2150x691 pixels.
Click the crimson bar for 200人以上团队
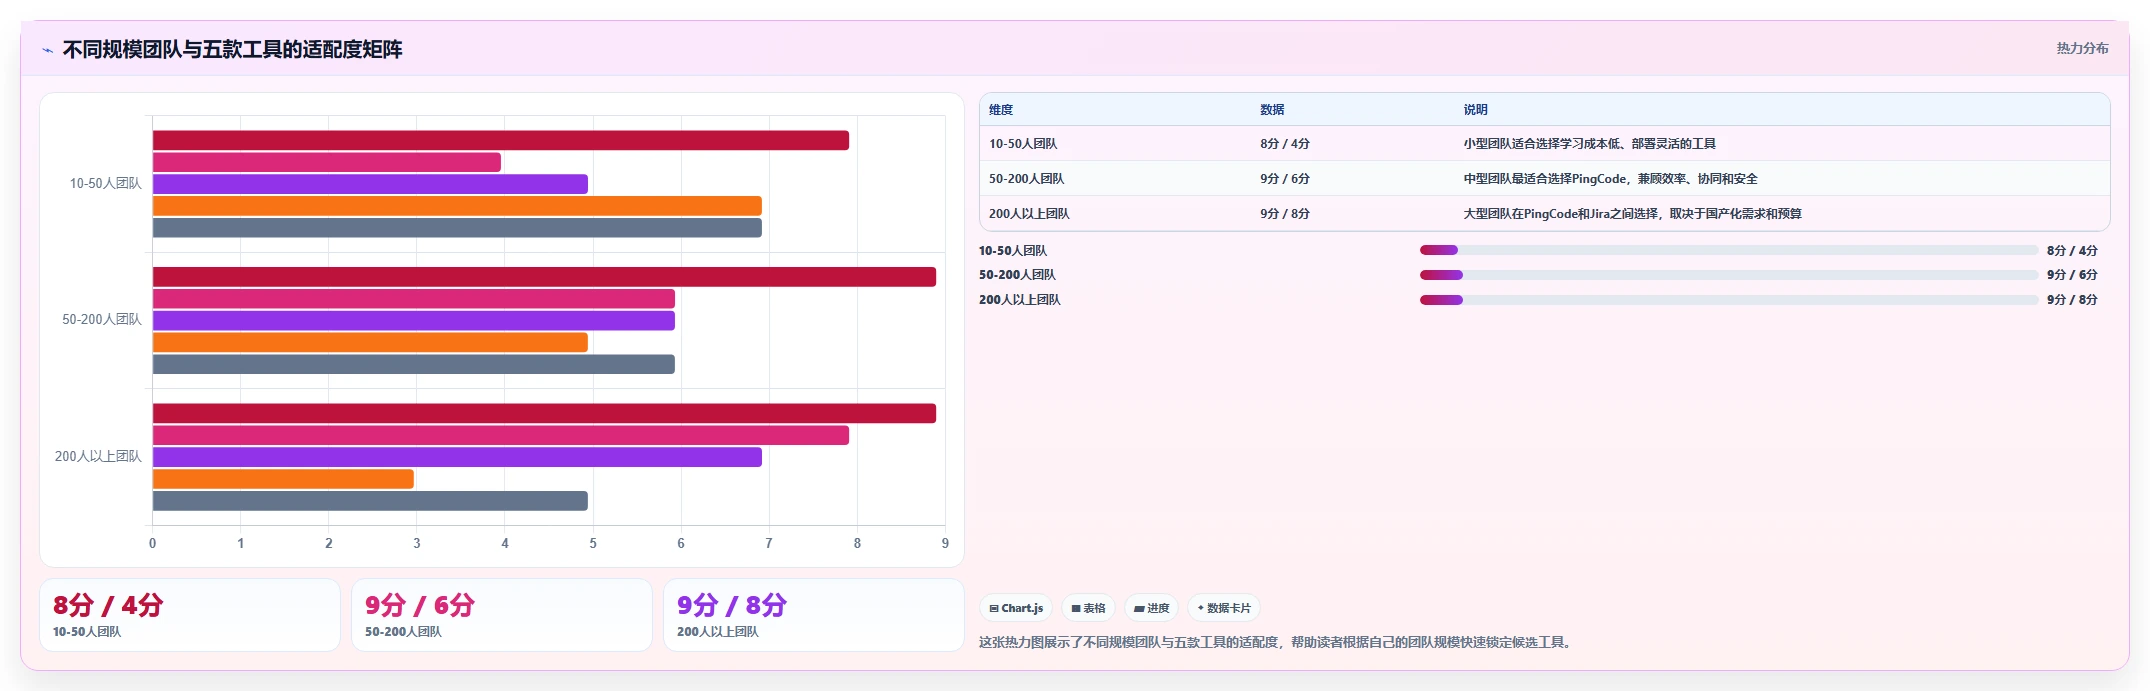[x=544, y=413]
